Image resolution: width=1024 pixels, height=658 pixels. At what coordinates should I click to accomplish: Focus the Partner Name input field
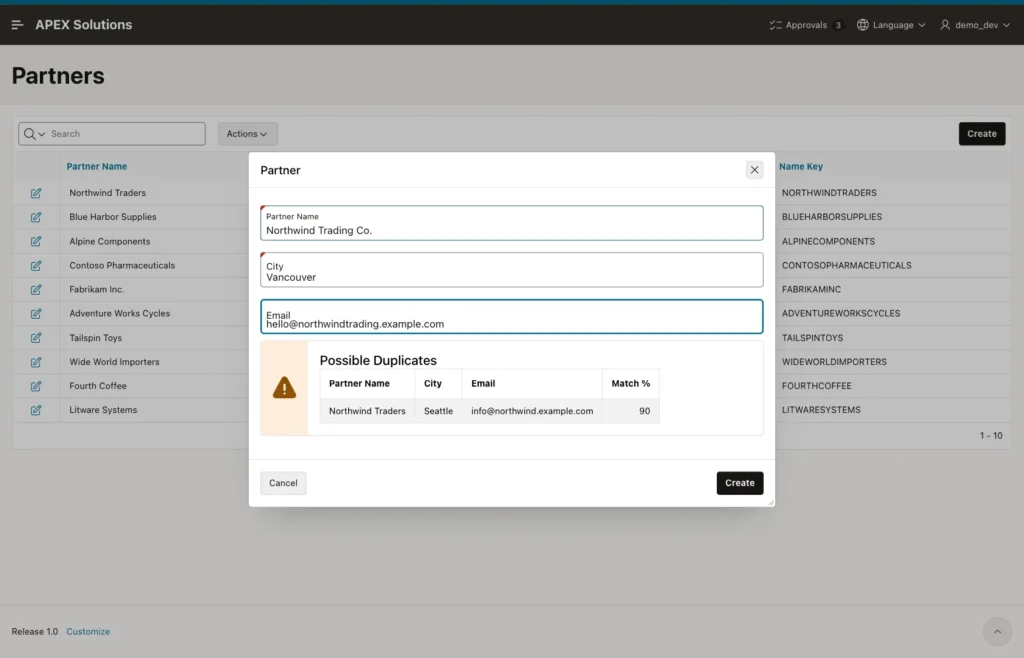[x=511, y=223]
